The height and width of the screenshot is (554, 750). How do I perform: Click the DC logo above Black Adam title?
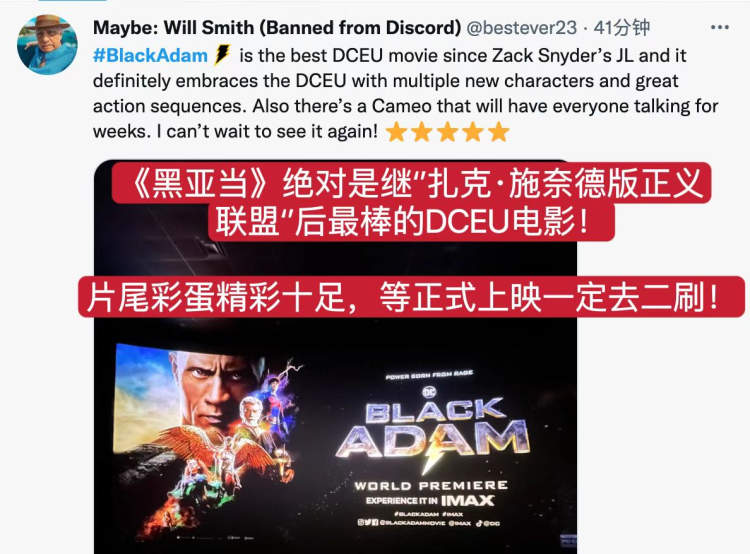pyautogui.click(x=430, y=392)
